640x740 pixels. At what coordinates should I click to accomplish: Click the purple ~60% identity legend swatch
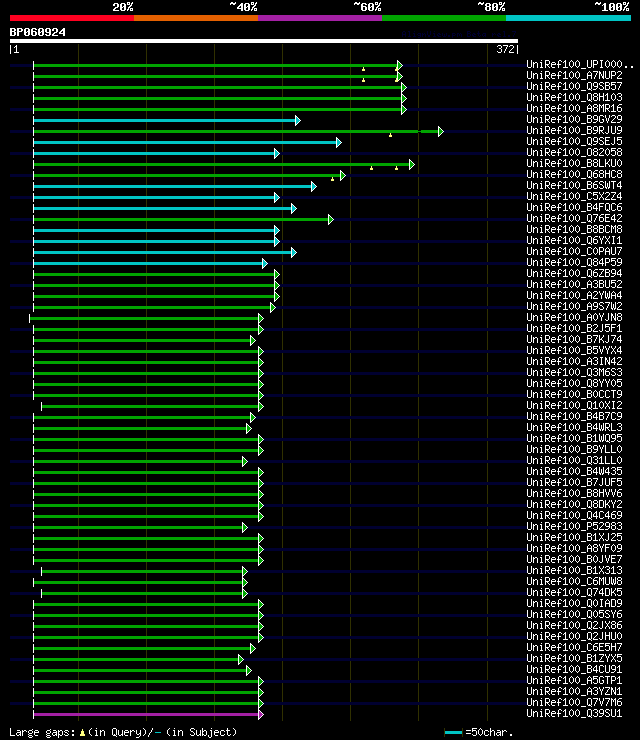click(320, 18)
